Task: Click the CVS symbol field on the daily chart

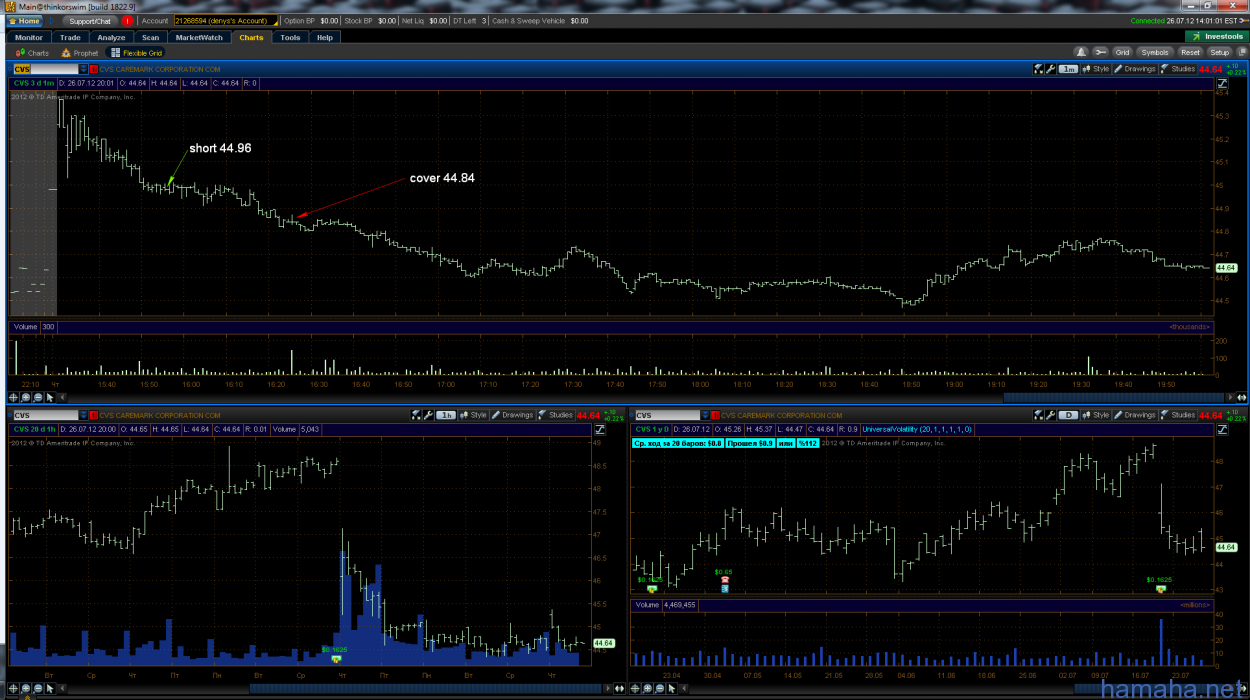Action: (668, 415)
